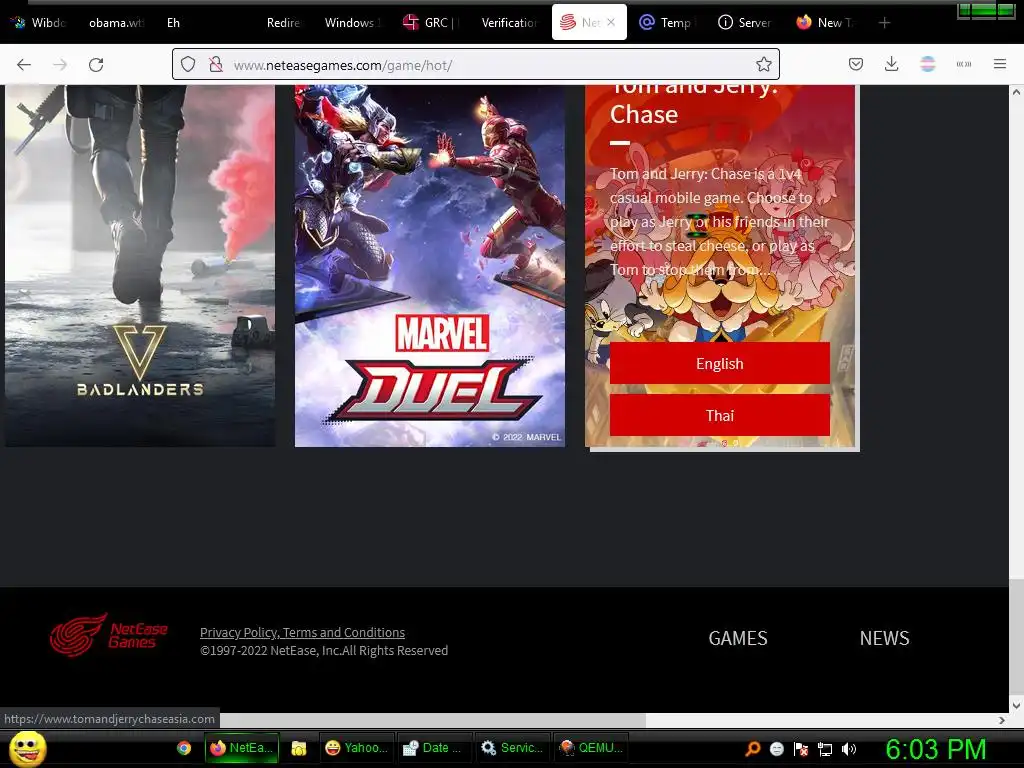Close the active NetEase tab
This screenshot has width=1024, height=768.
611,22
